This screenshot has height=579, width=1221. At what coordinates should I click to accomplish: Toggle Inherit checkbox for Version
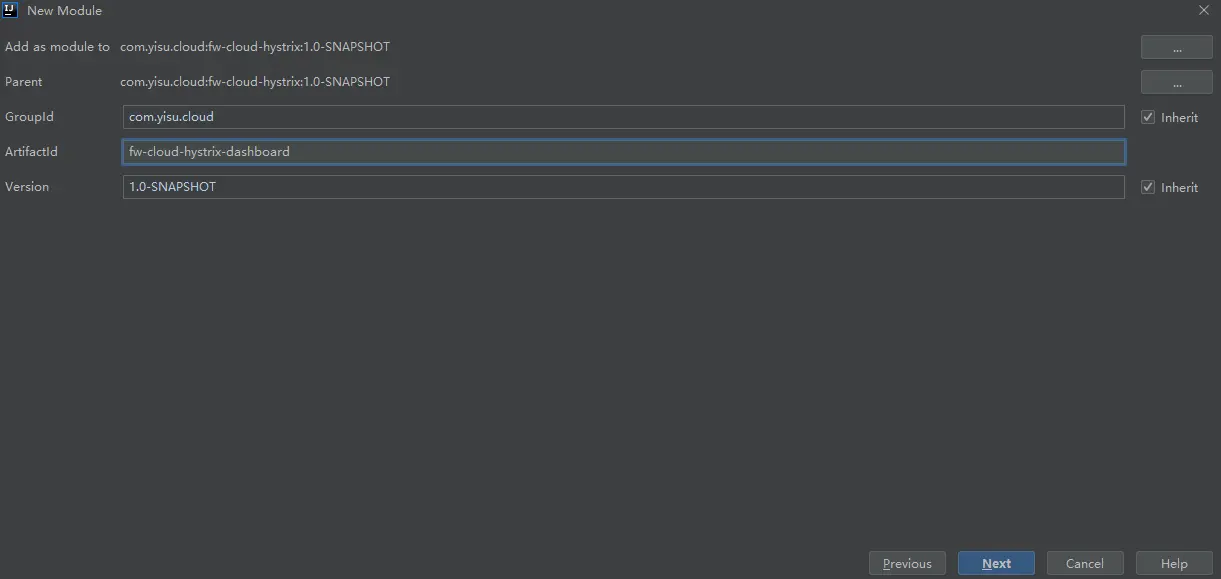click(1148, 187)
